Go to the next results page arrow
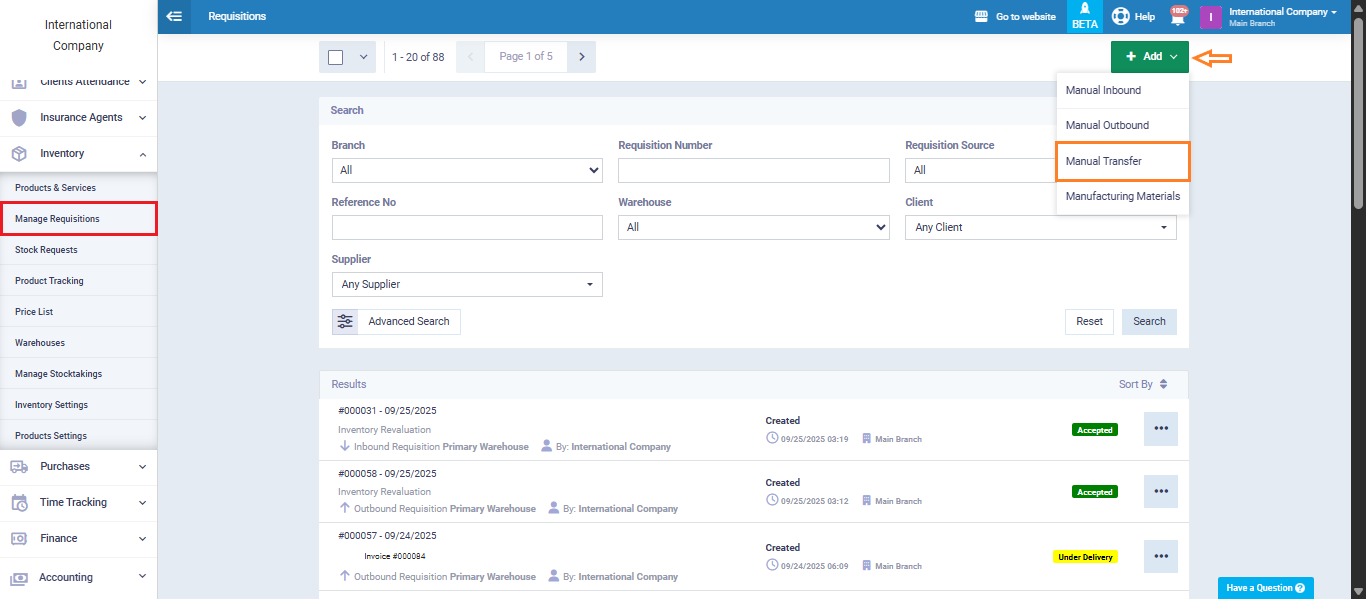The image size is (1366, 599). 581,57
